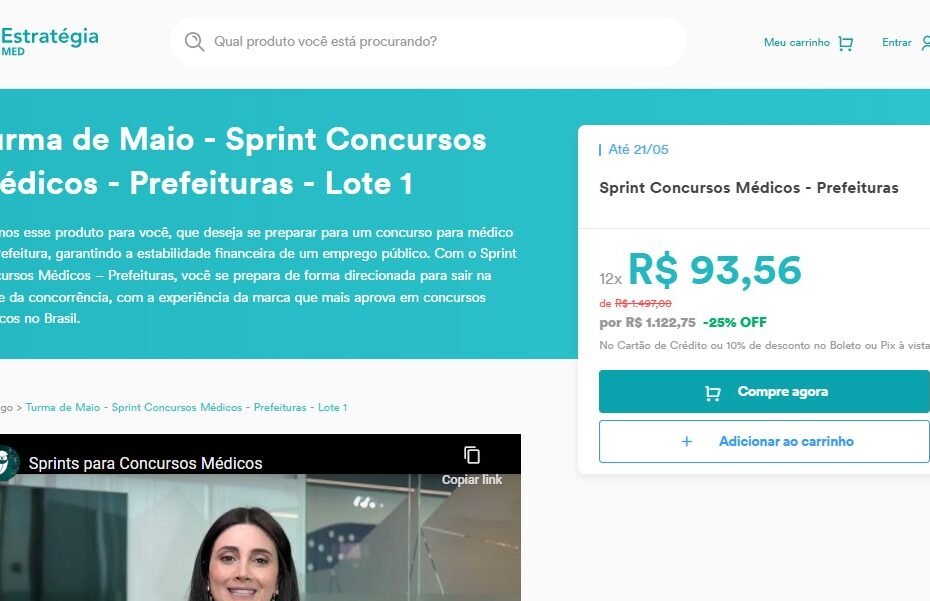Click the 'Até 21/05' deadline label
The height and width of the screenshot is (601, 930).
pos(638,150)
